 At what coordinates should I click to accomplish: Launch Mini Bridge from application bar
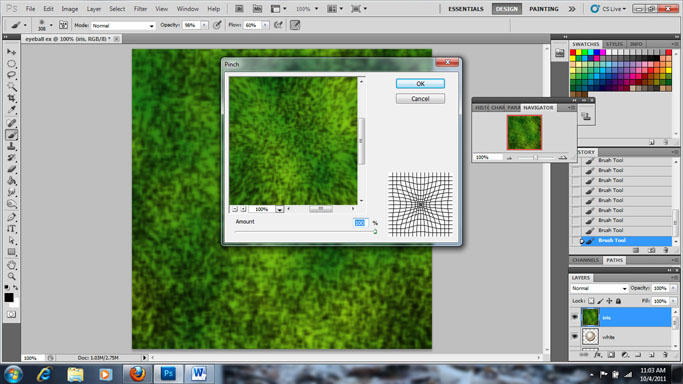pyautogui.click(x=257, y=9)
